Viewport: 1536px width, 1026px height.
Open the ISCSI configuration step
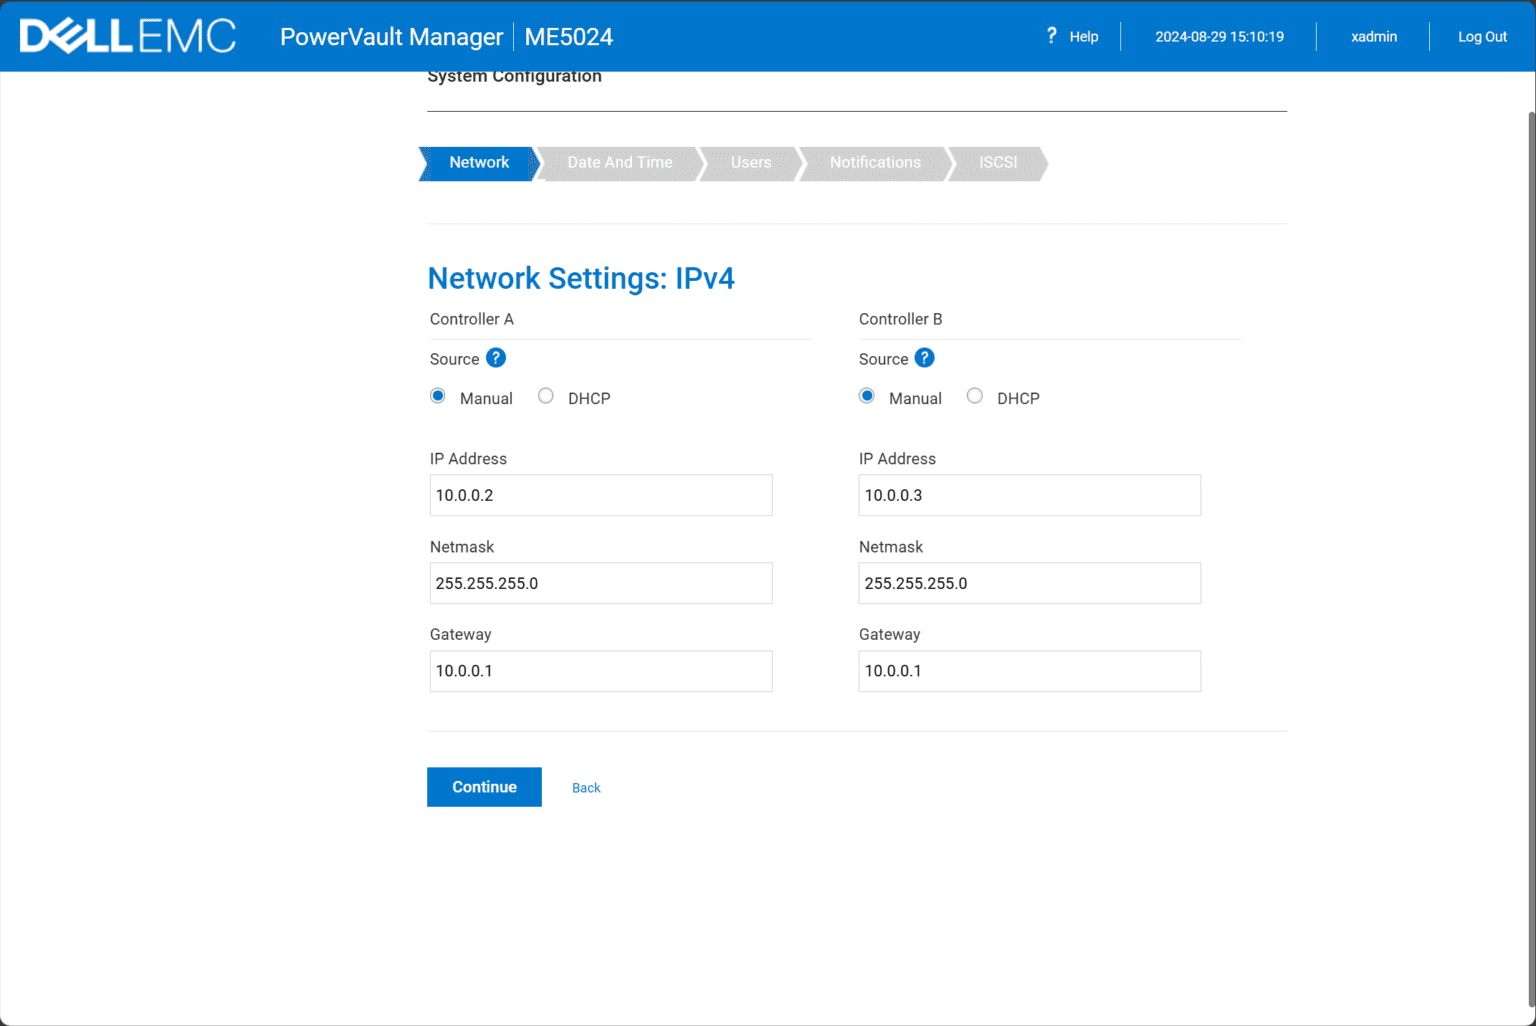tap(998, 163)
